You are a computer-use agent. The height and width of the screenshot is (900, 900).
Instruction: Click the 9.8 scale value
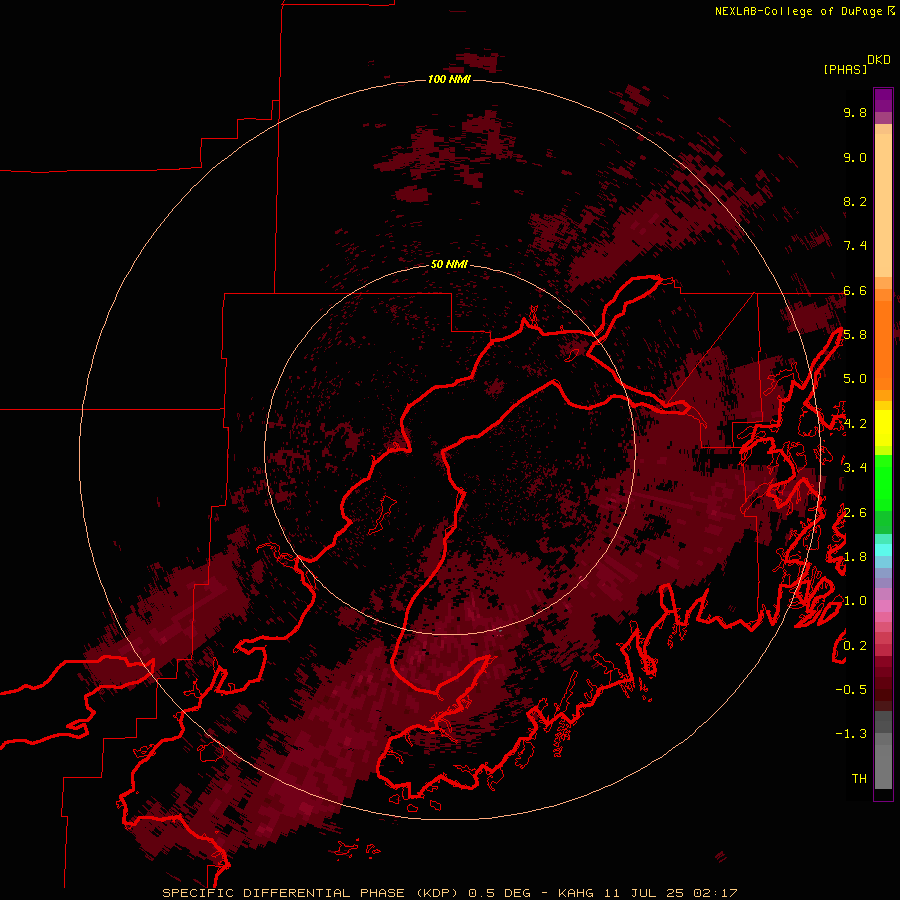tap(855, 112)
